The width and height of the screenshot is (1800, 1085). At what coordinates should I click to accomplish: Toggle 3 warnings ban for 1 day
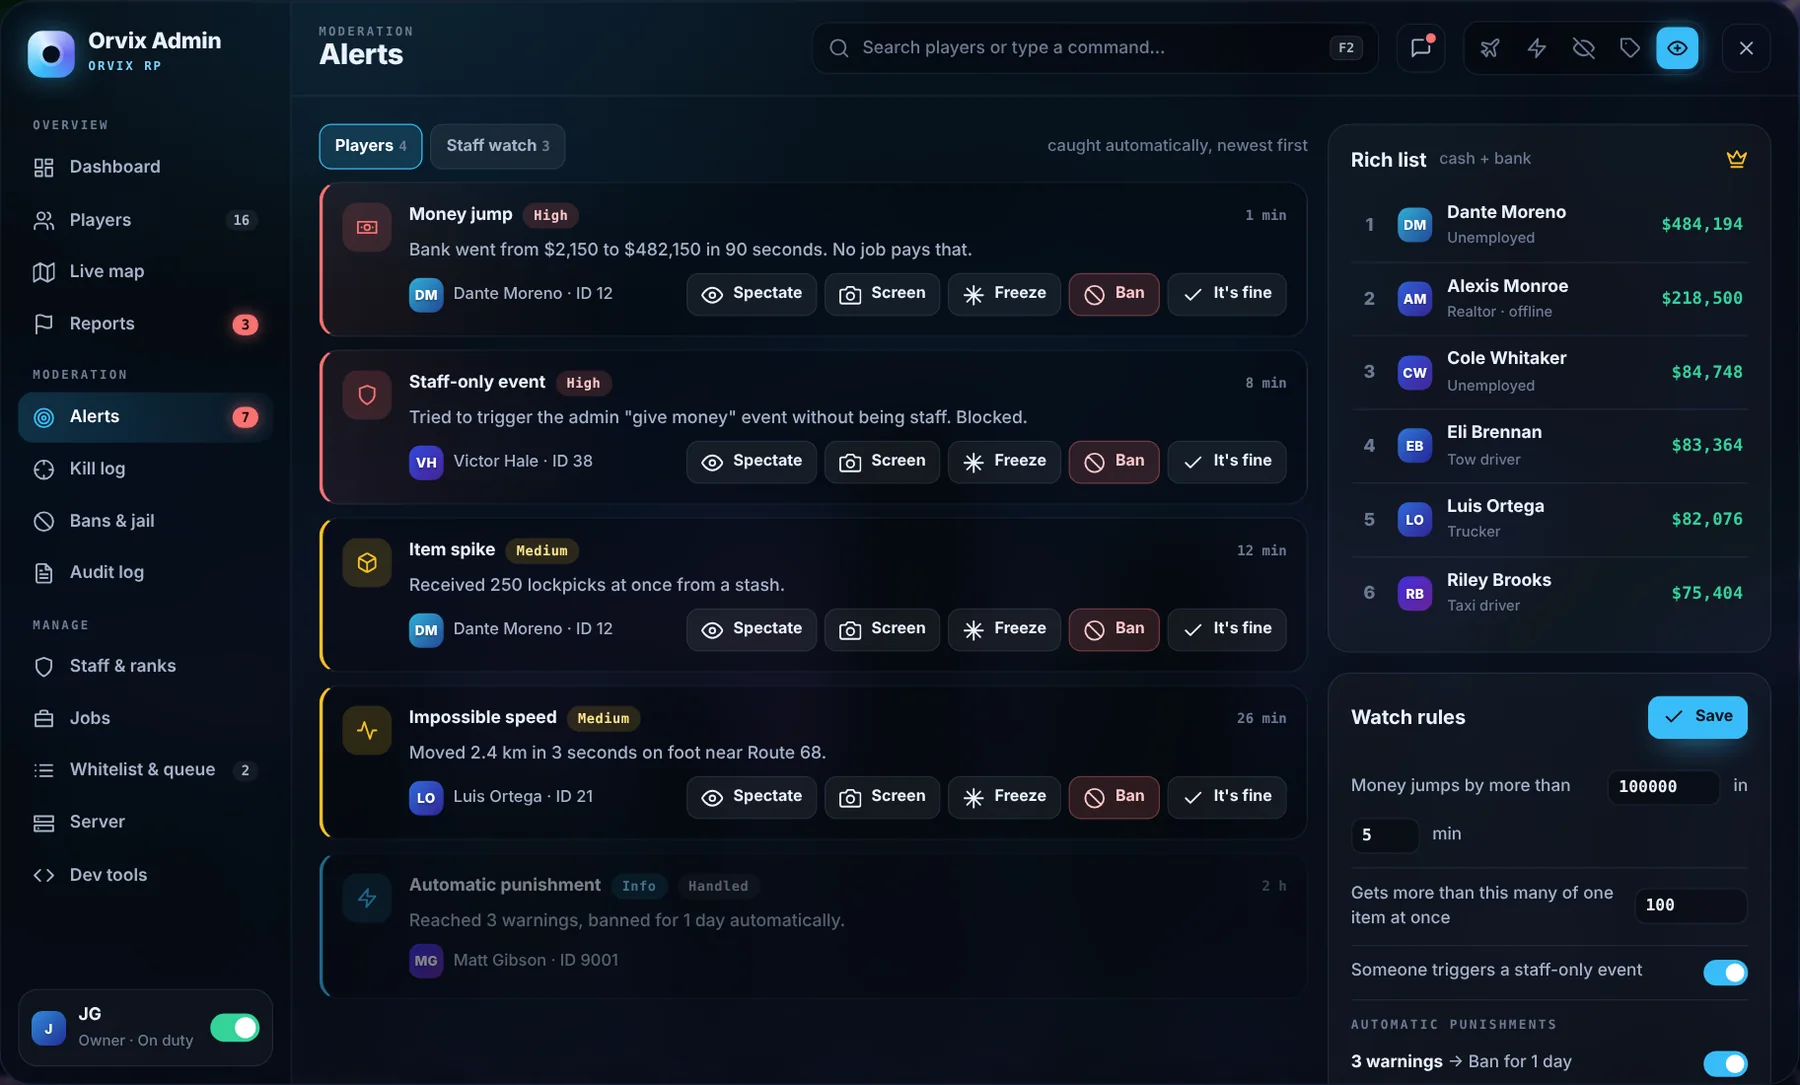click(x=1725, y=1063)
